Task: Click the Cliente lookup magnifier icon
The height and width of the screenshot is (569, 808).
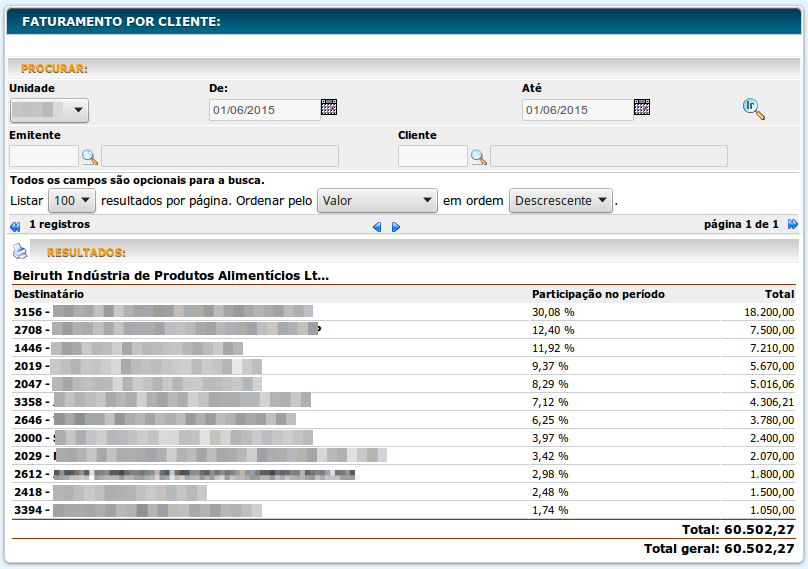Action: [x=479, y=156]
